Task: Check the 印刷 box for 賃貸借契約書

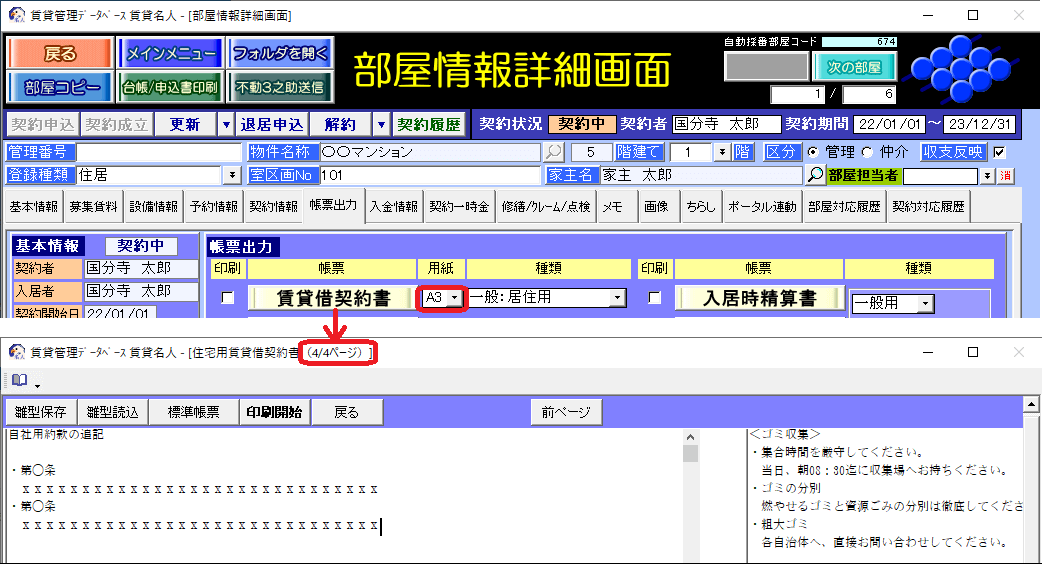Action: tap(228, 298)
